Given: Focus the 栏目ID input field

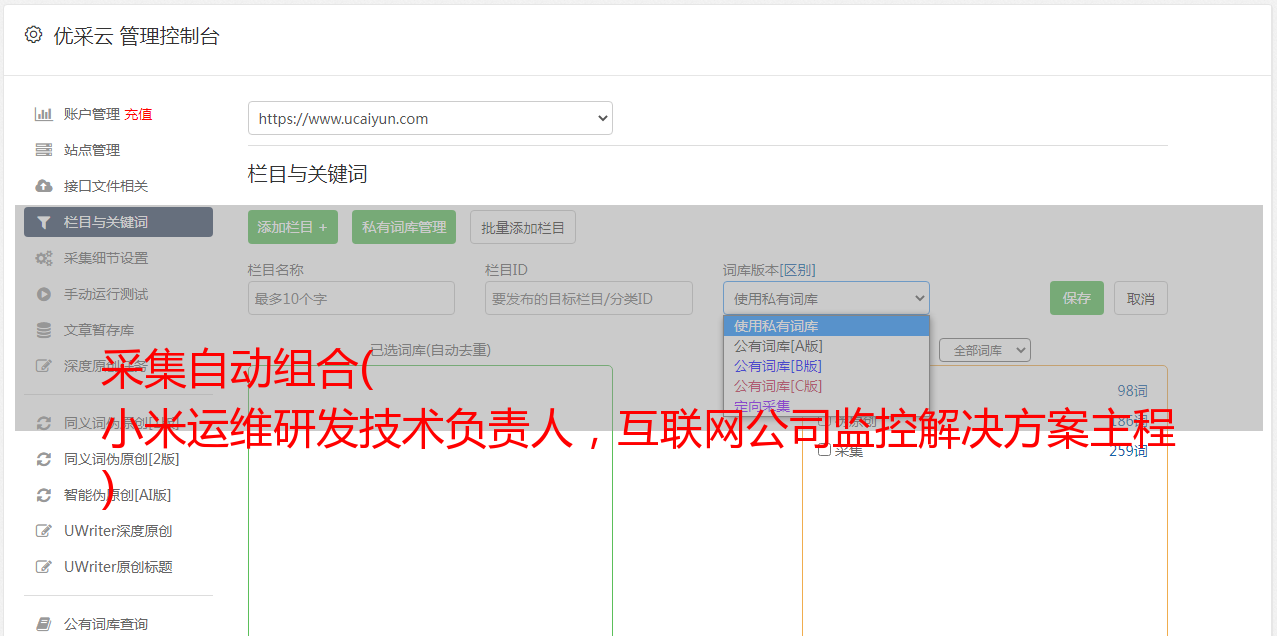Looking at the screenshot, I should 589,298.
